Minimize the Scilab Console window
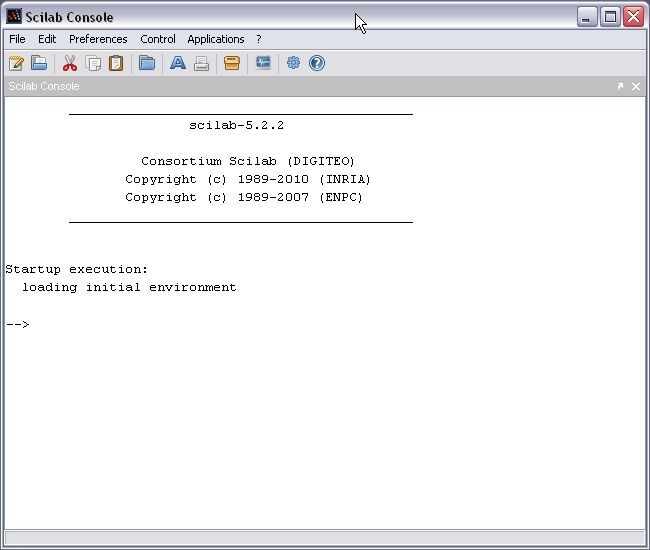Screen dimensions: 650x550 point(587,17)
